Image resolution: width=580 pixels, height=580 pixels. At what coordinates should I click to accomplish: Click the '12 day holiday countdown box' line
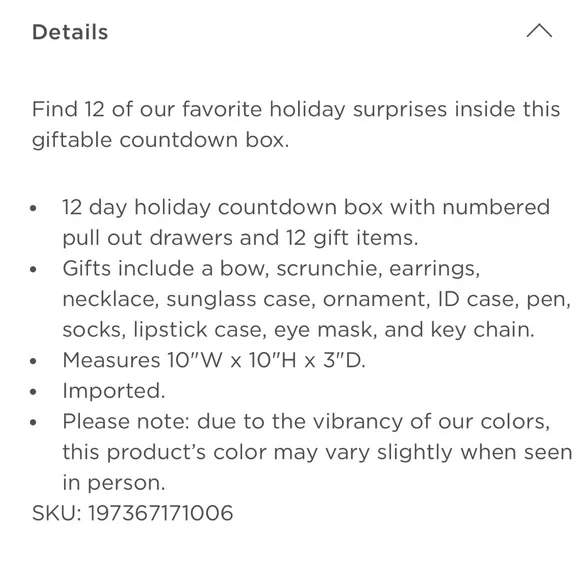(306, 207)
